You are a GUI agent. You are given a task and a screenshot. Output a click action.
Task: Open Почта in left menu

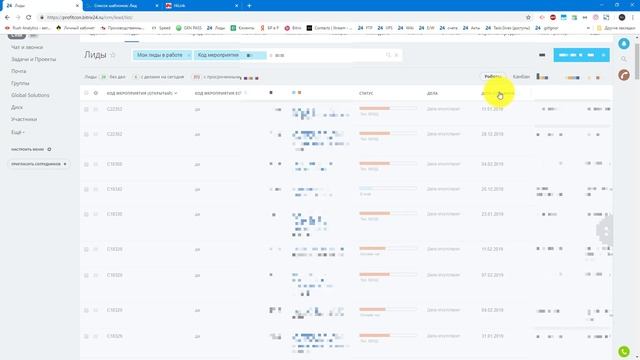pos(19,71)
